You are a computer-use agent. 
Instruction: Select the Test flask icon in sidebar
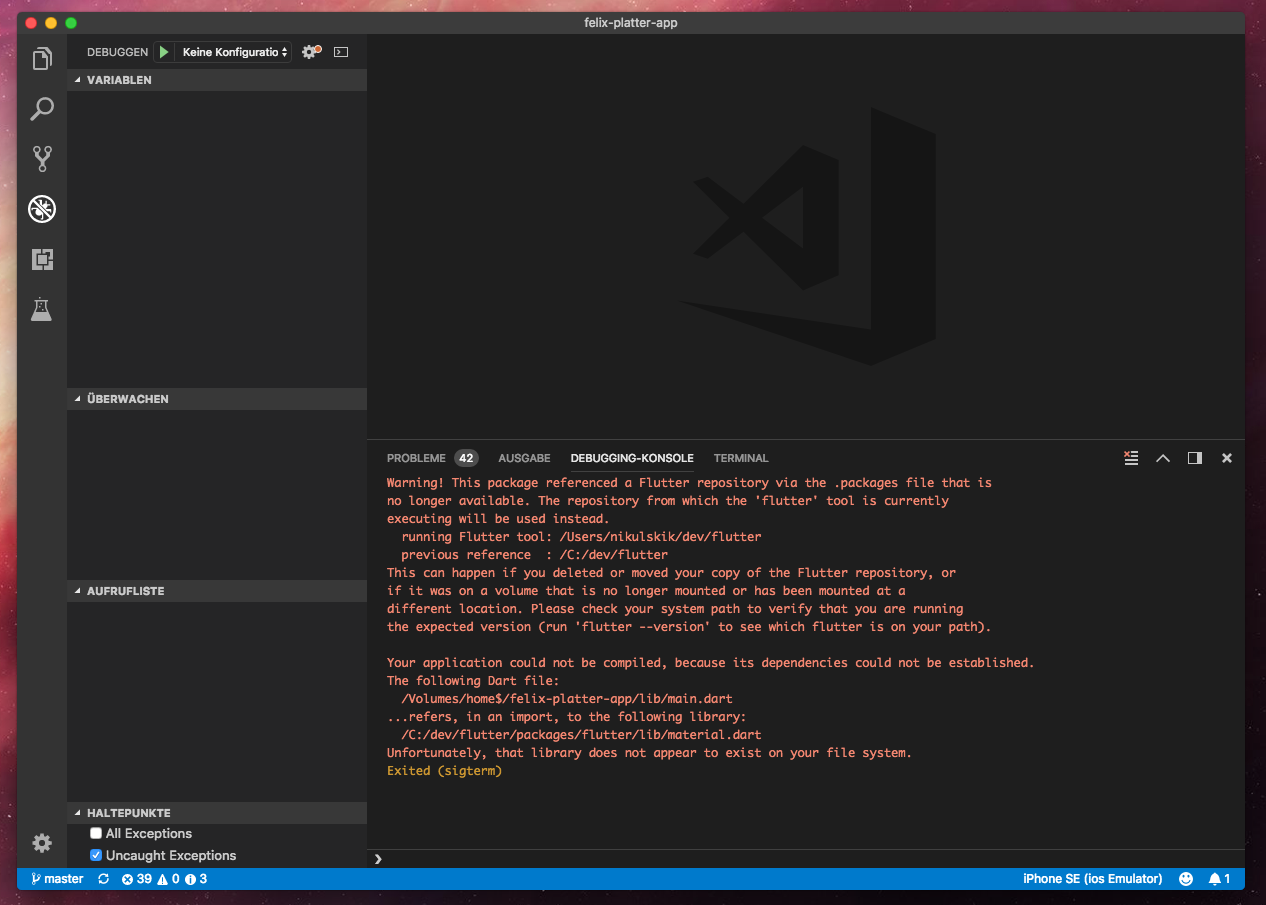point(41,309)
